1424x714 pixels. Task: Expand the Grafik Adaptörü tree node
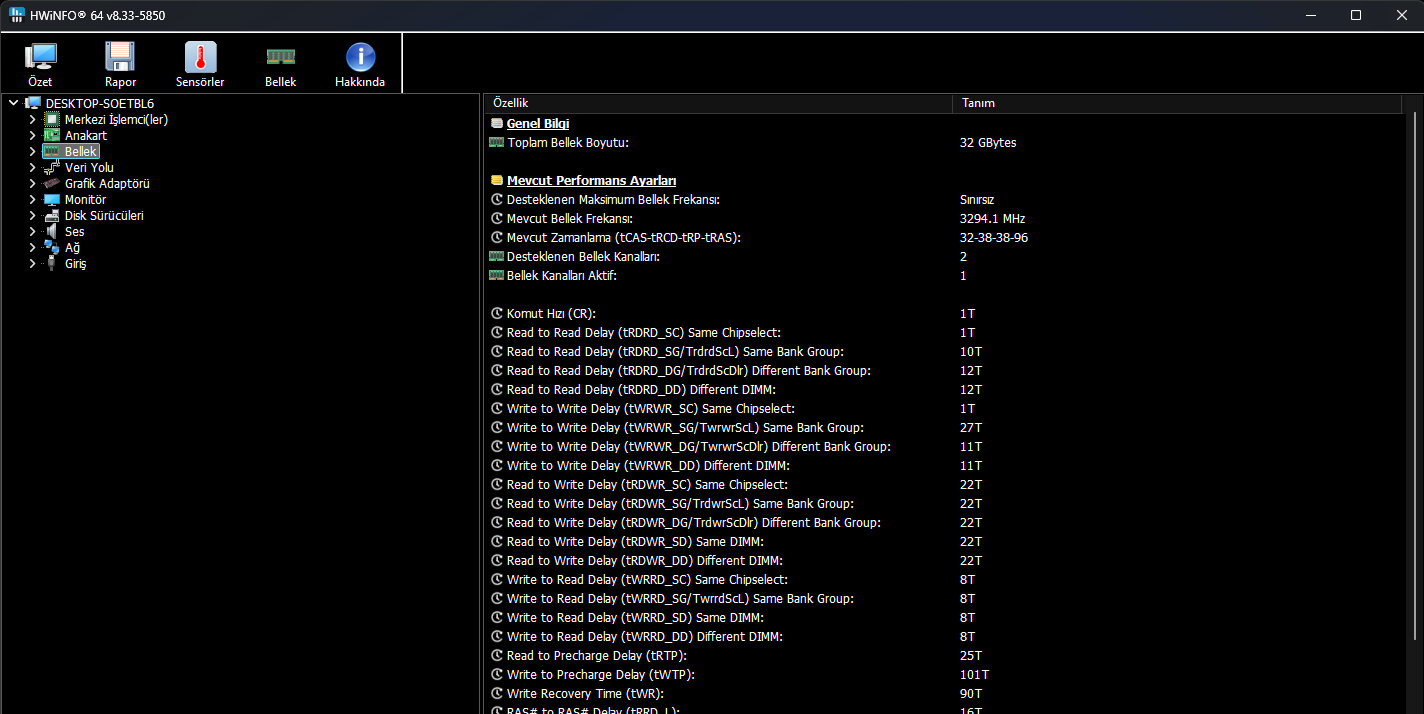click(x=32, y=183)
